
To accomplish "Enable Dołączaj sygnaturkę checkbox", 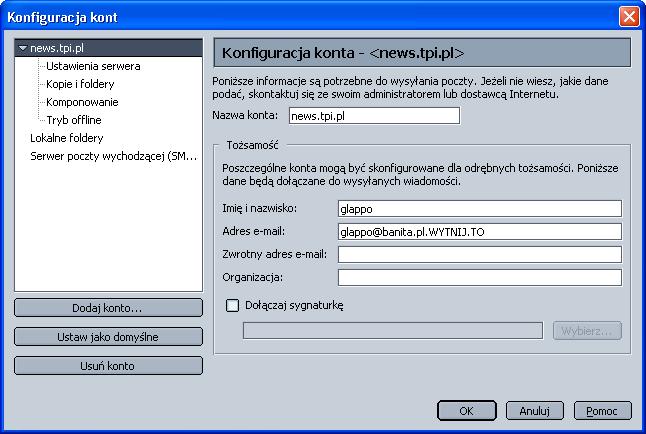I will point(233,306).
